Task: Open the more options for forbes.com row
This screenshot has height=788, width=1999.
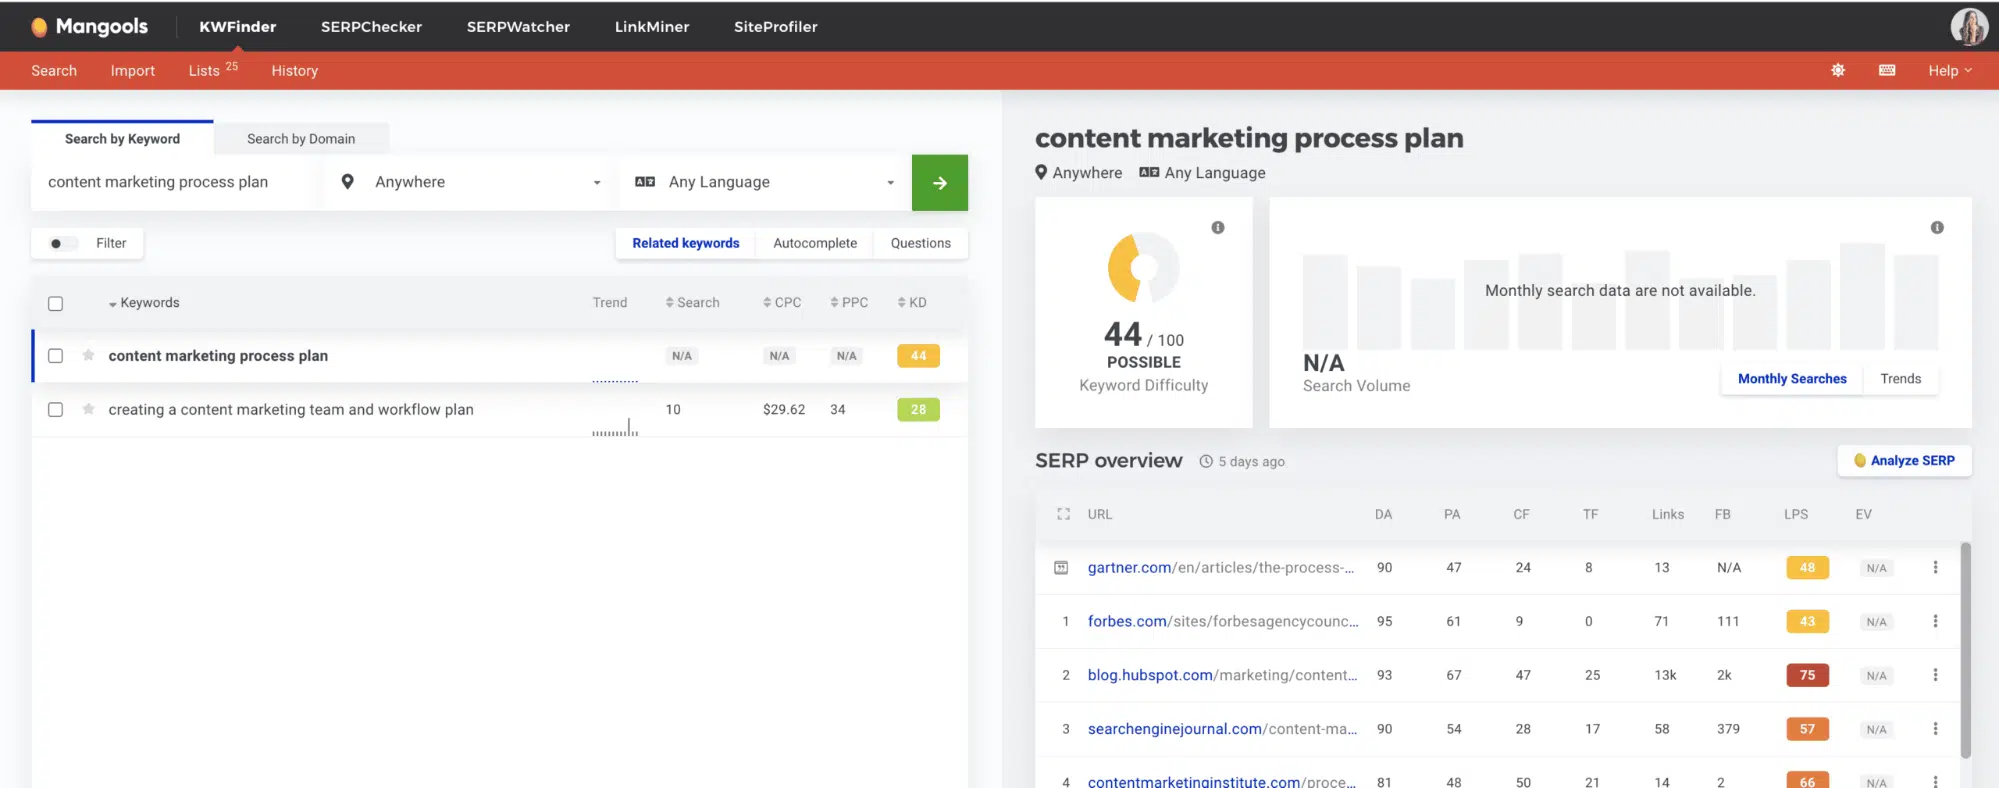Action: tap(1935, 621)
